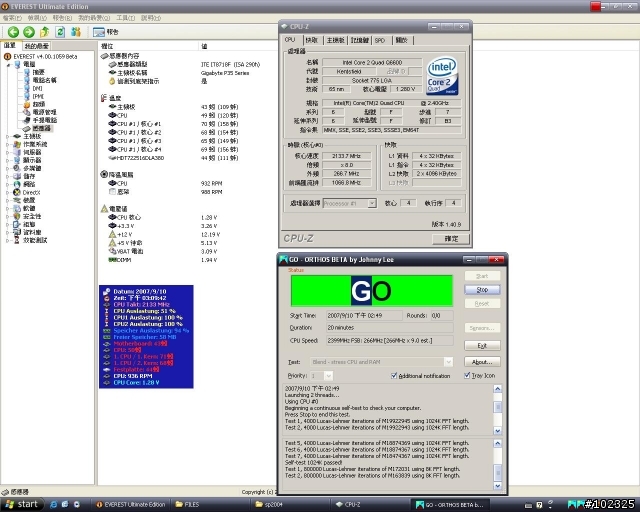Switch to the 快取 cache tab in CPU-Z
The image size is (640, 512).
click(x=312, y=40)
